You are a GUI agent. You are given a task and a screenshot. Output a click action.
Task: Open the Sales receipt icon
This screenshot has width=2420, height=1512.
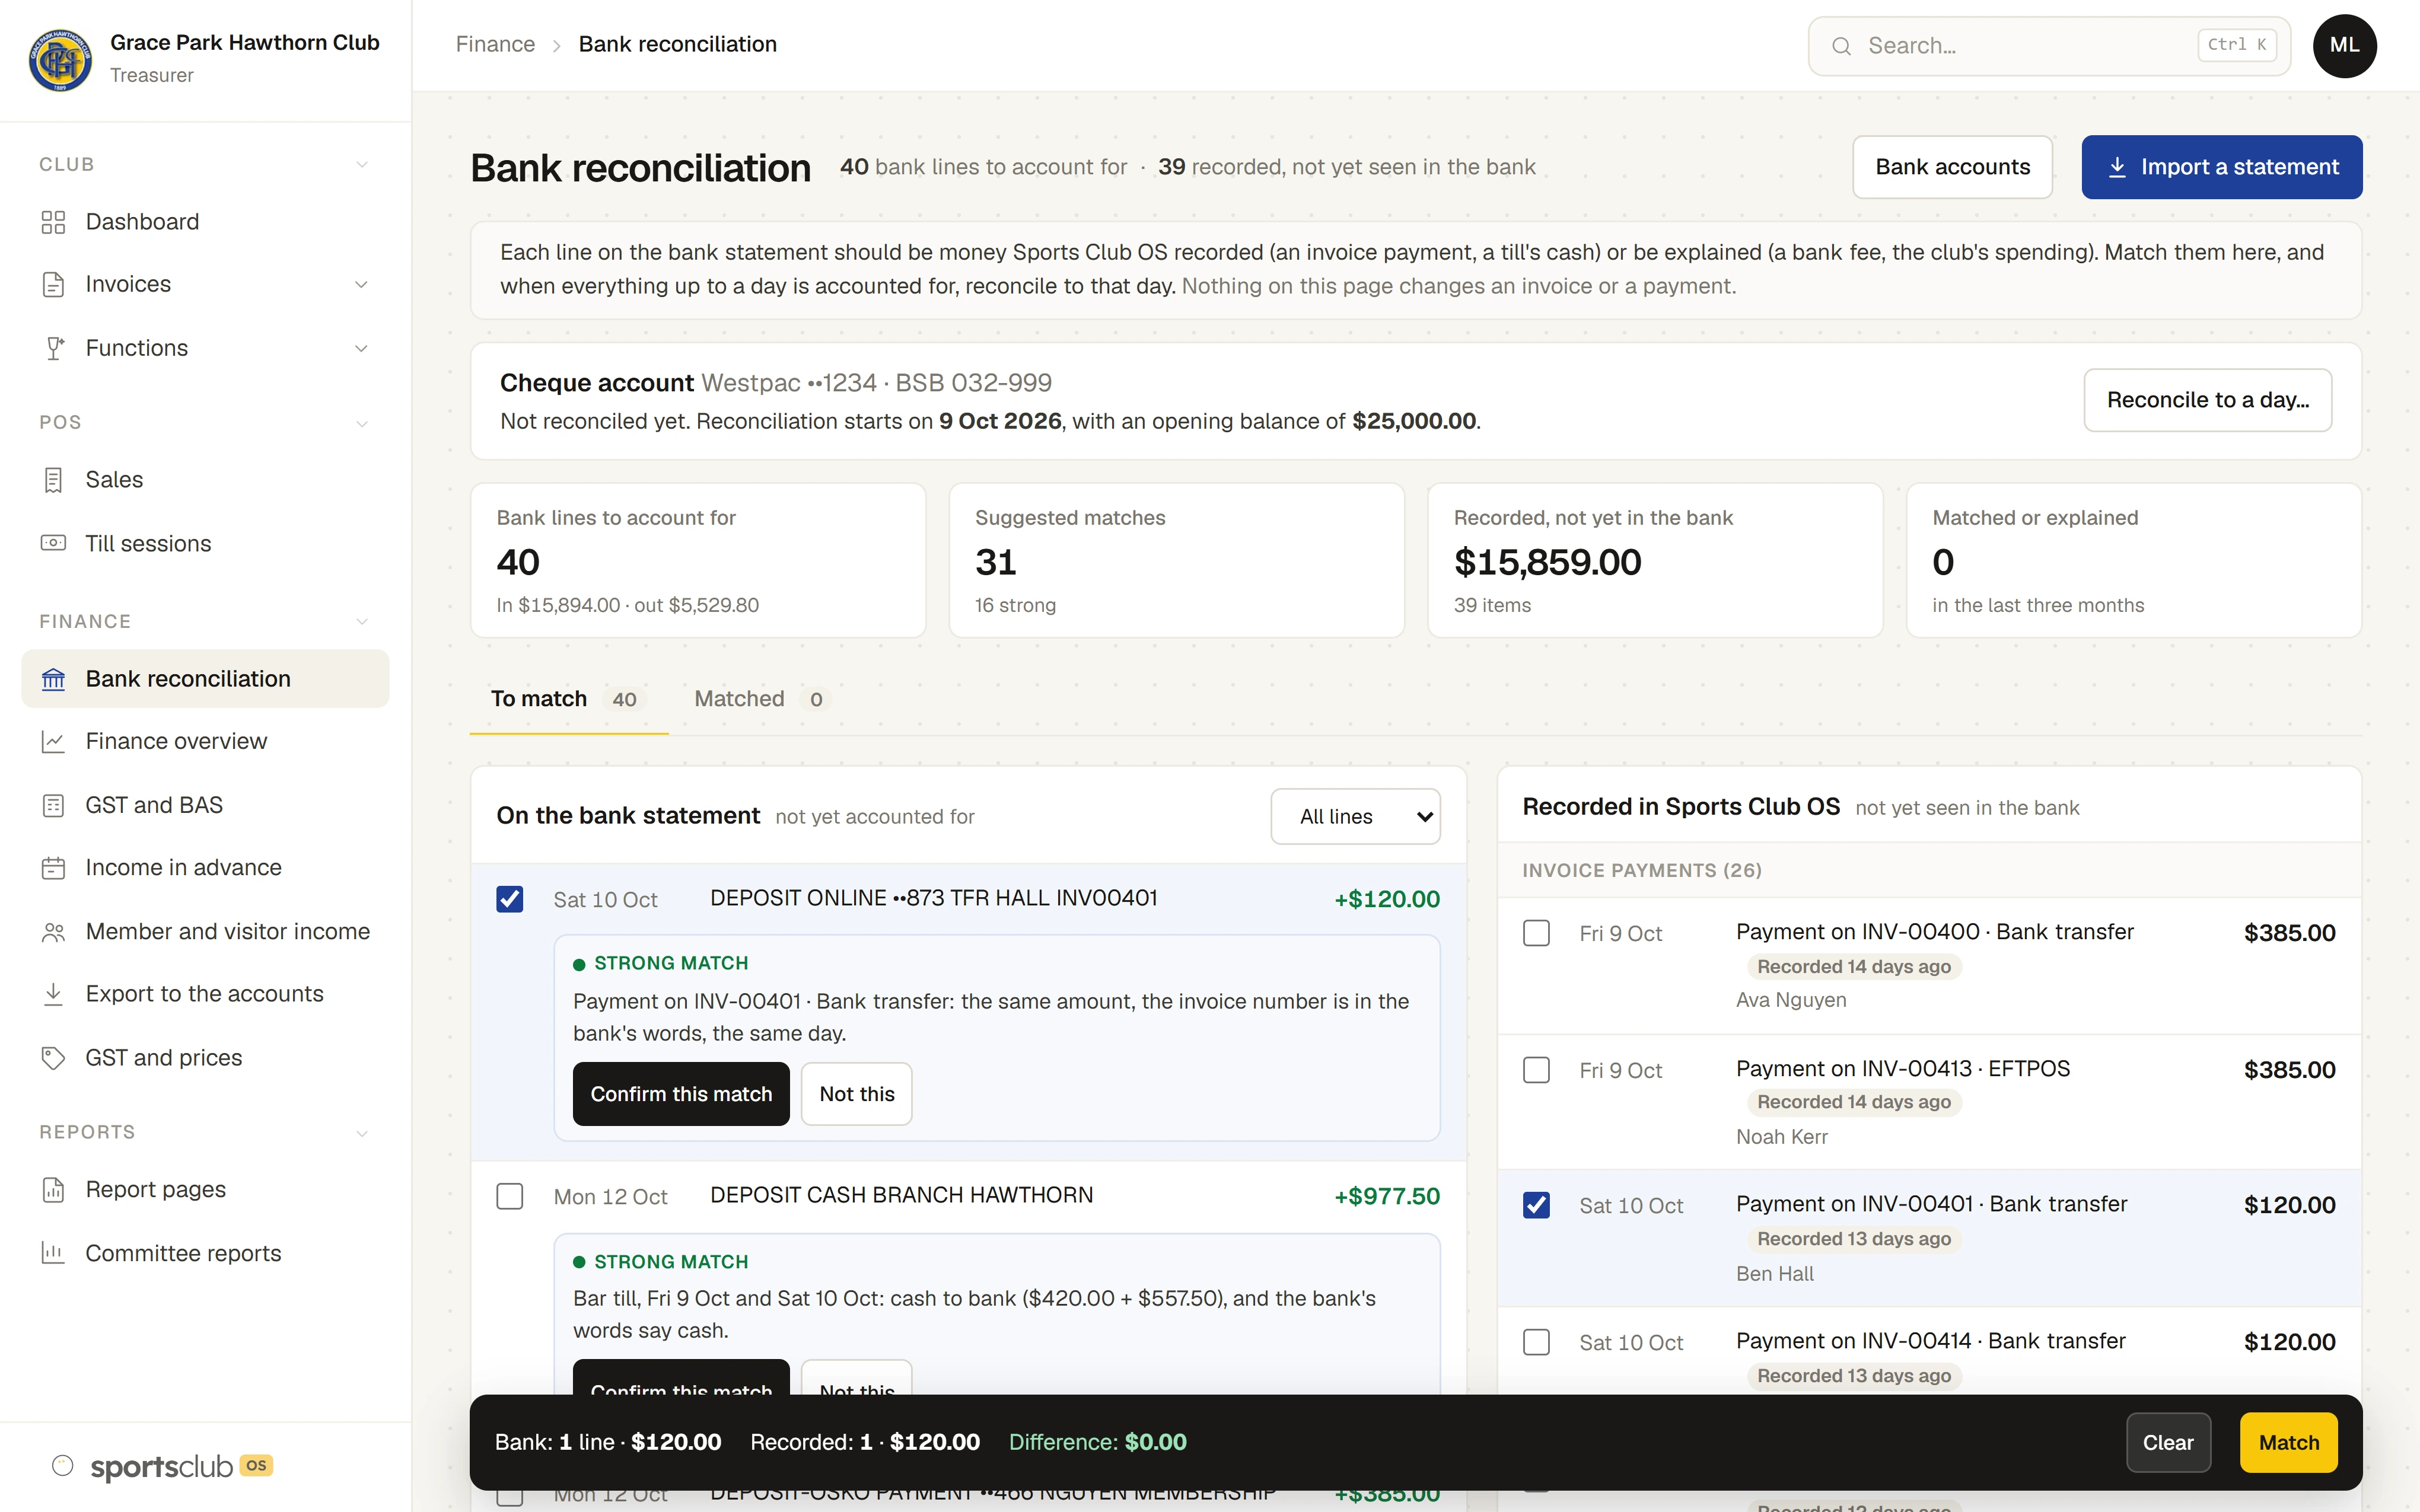coord(53,480)
